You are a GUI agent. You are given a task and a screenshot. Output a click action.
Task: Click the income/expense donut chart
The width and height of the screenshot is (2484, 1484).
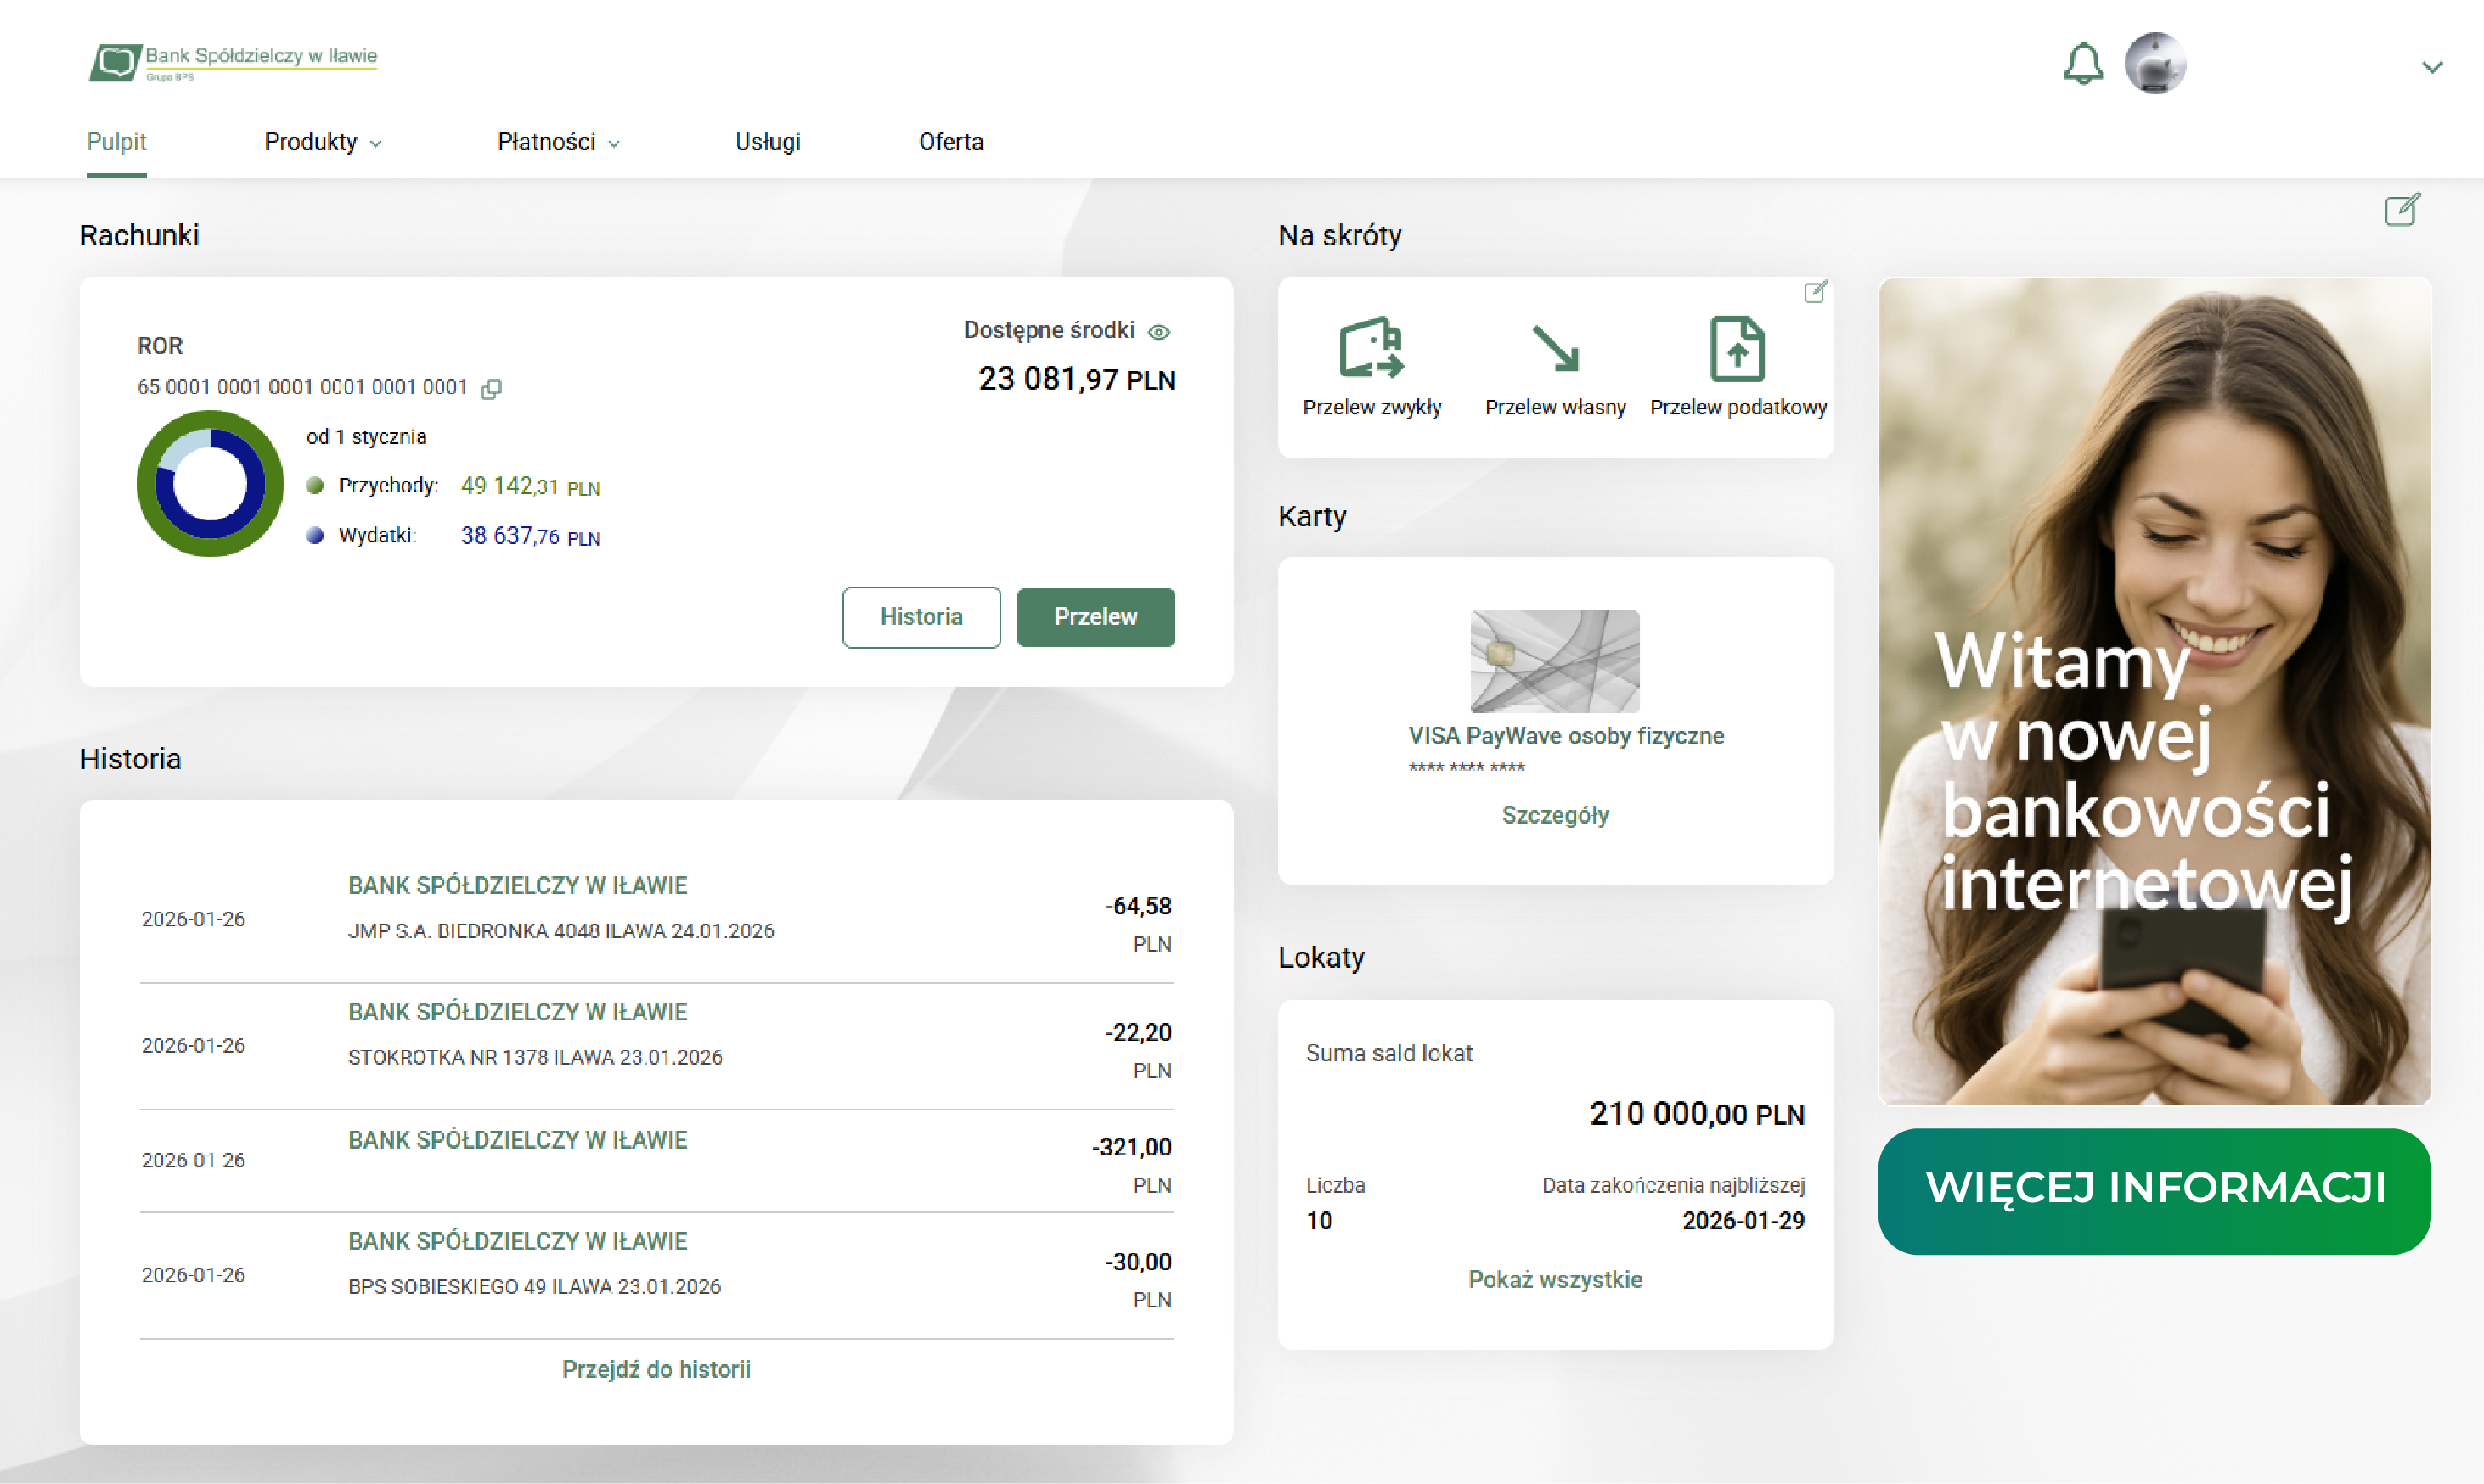[x=210, y=484]
